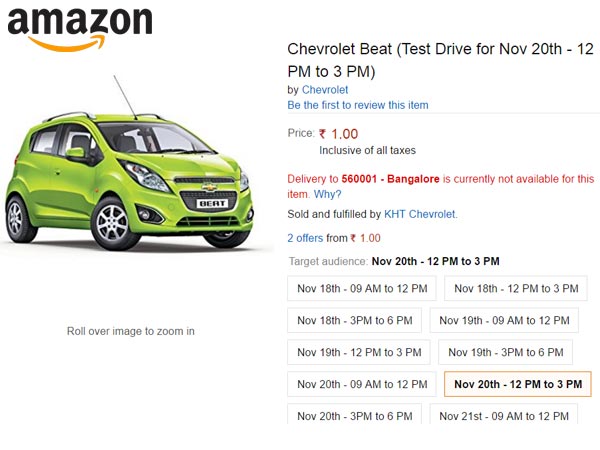Viewport: 600px width, 450px height.
Task: Select Nov 18th - 09 AM to 12 PM slot
Action: tap(362, 288)
